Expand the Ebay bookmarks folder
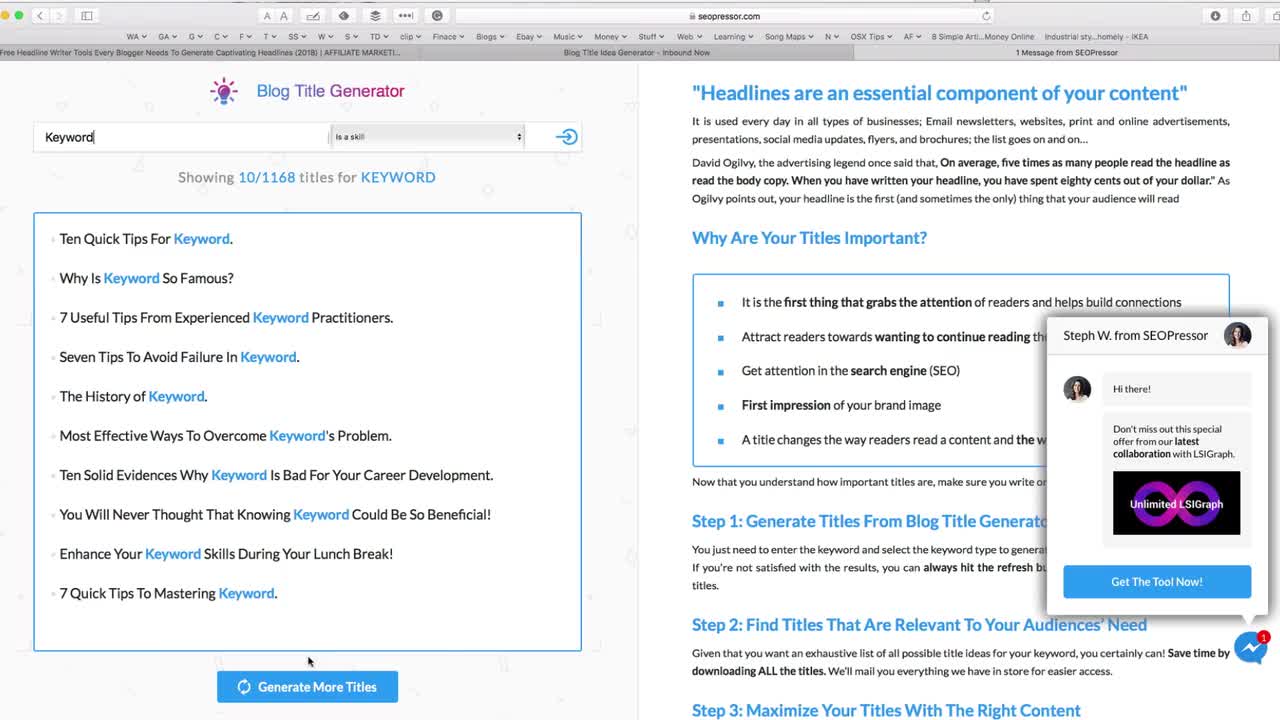This screenshot has width=1280, height=720. pos(529,37)
